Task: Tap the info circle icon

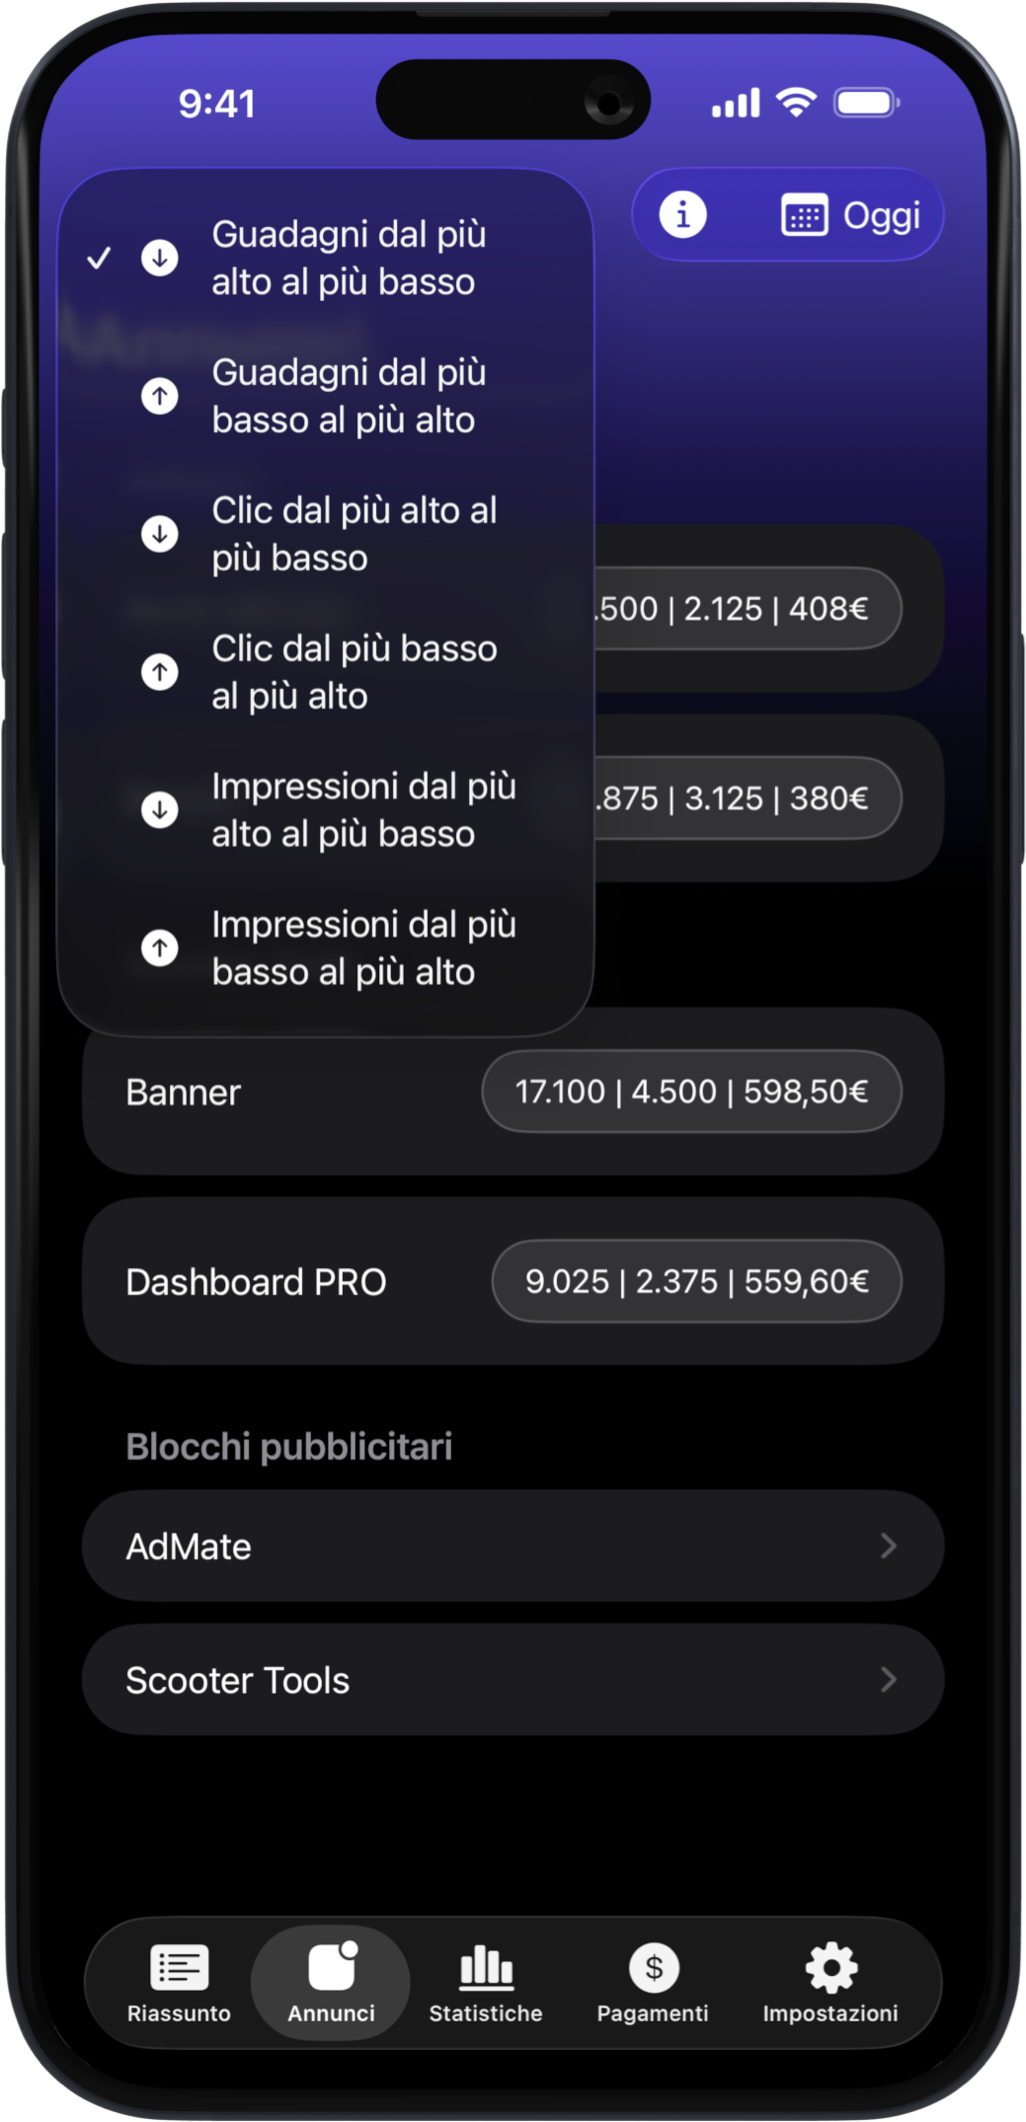Action: coord(683,215)
